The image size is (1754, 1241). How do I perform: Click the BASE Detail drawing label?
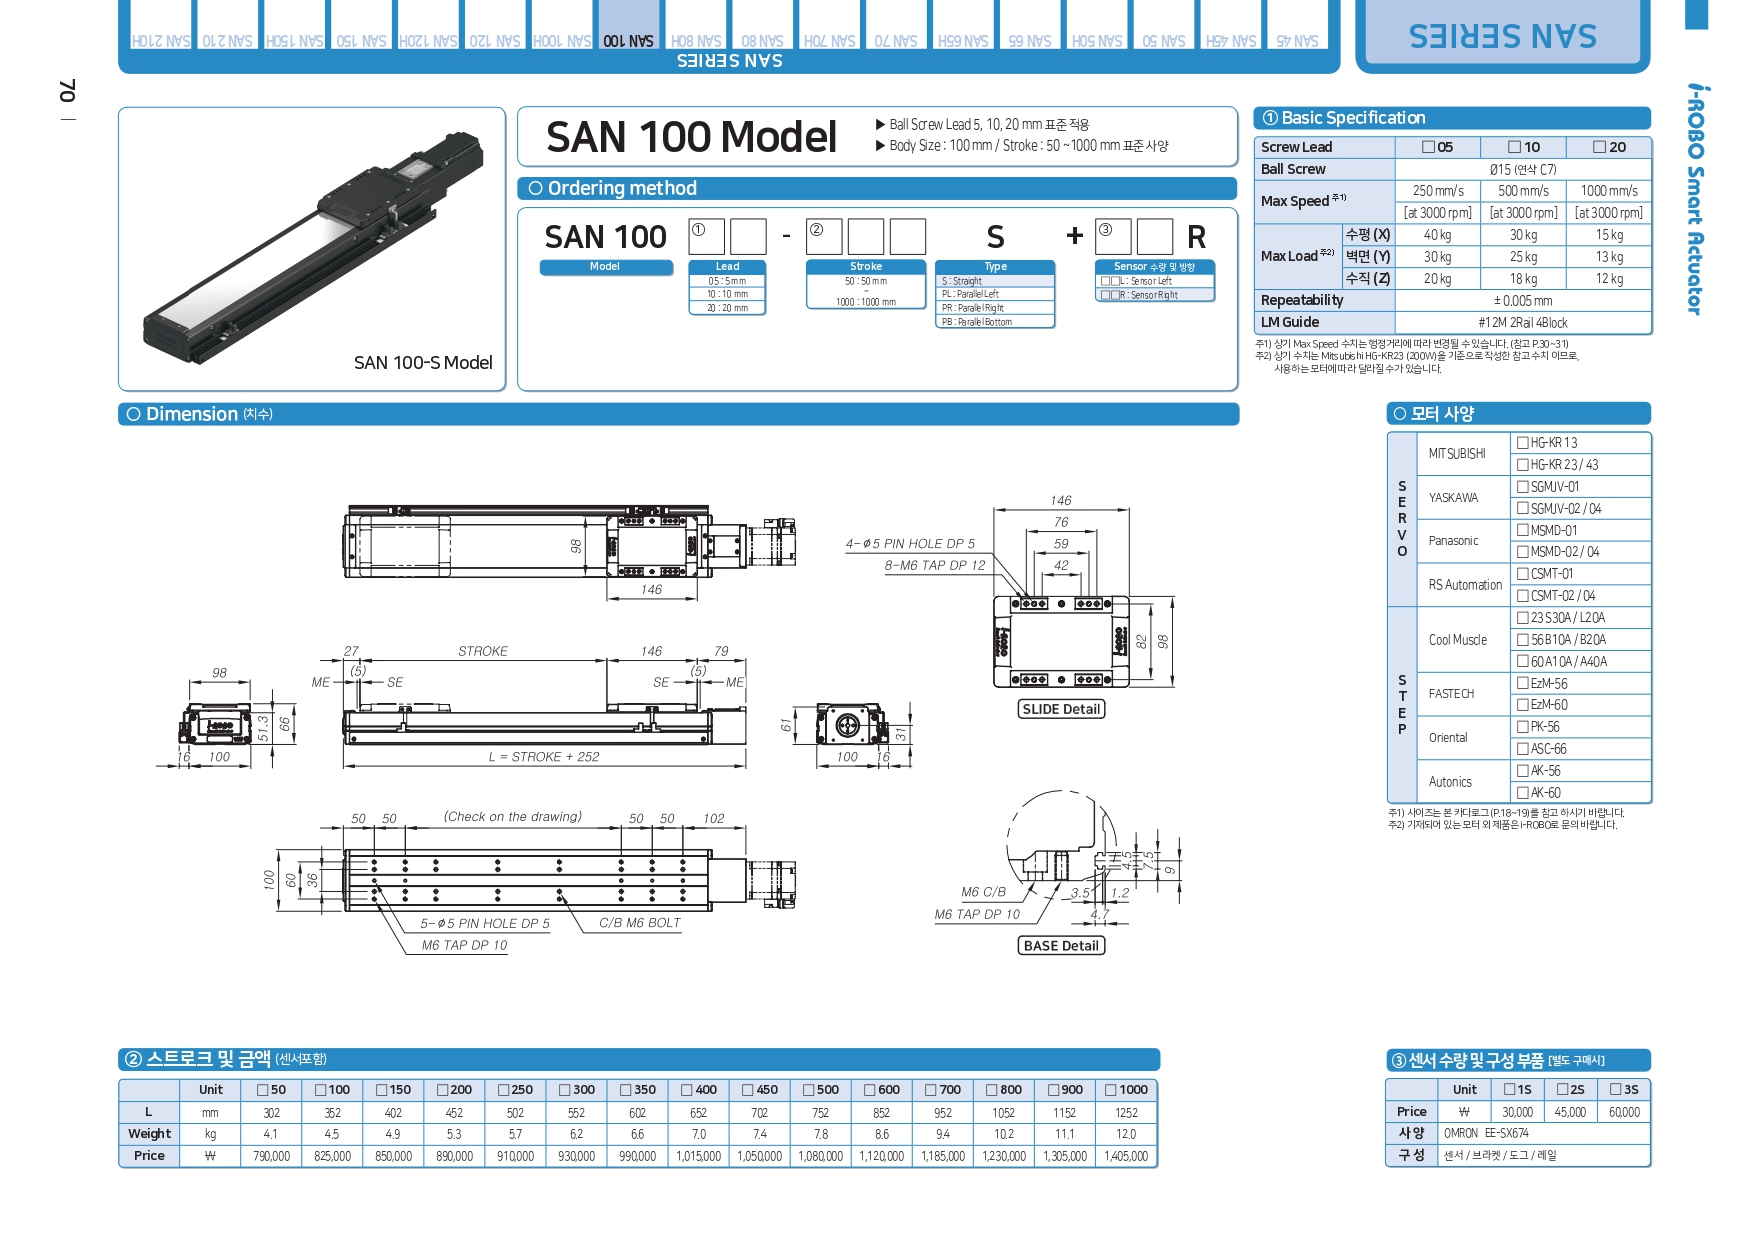1061,946
